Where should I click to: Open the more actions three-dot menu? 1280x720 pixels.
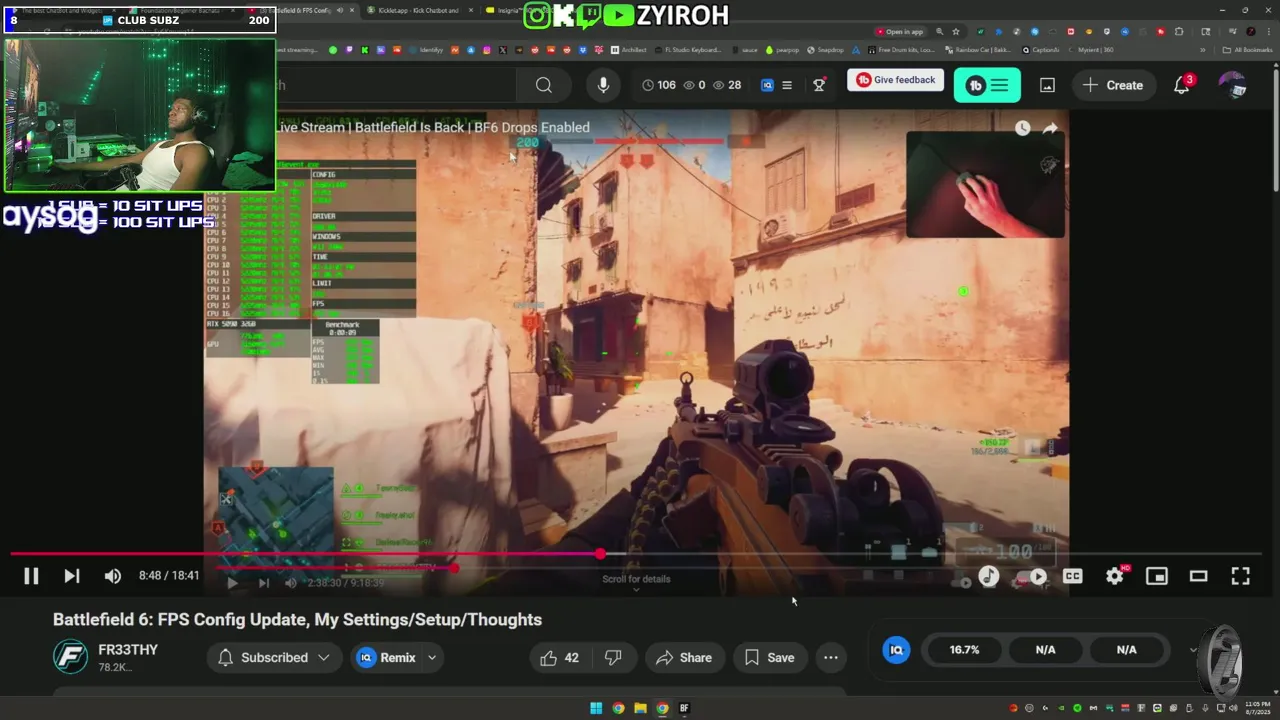[830, 658]
